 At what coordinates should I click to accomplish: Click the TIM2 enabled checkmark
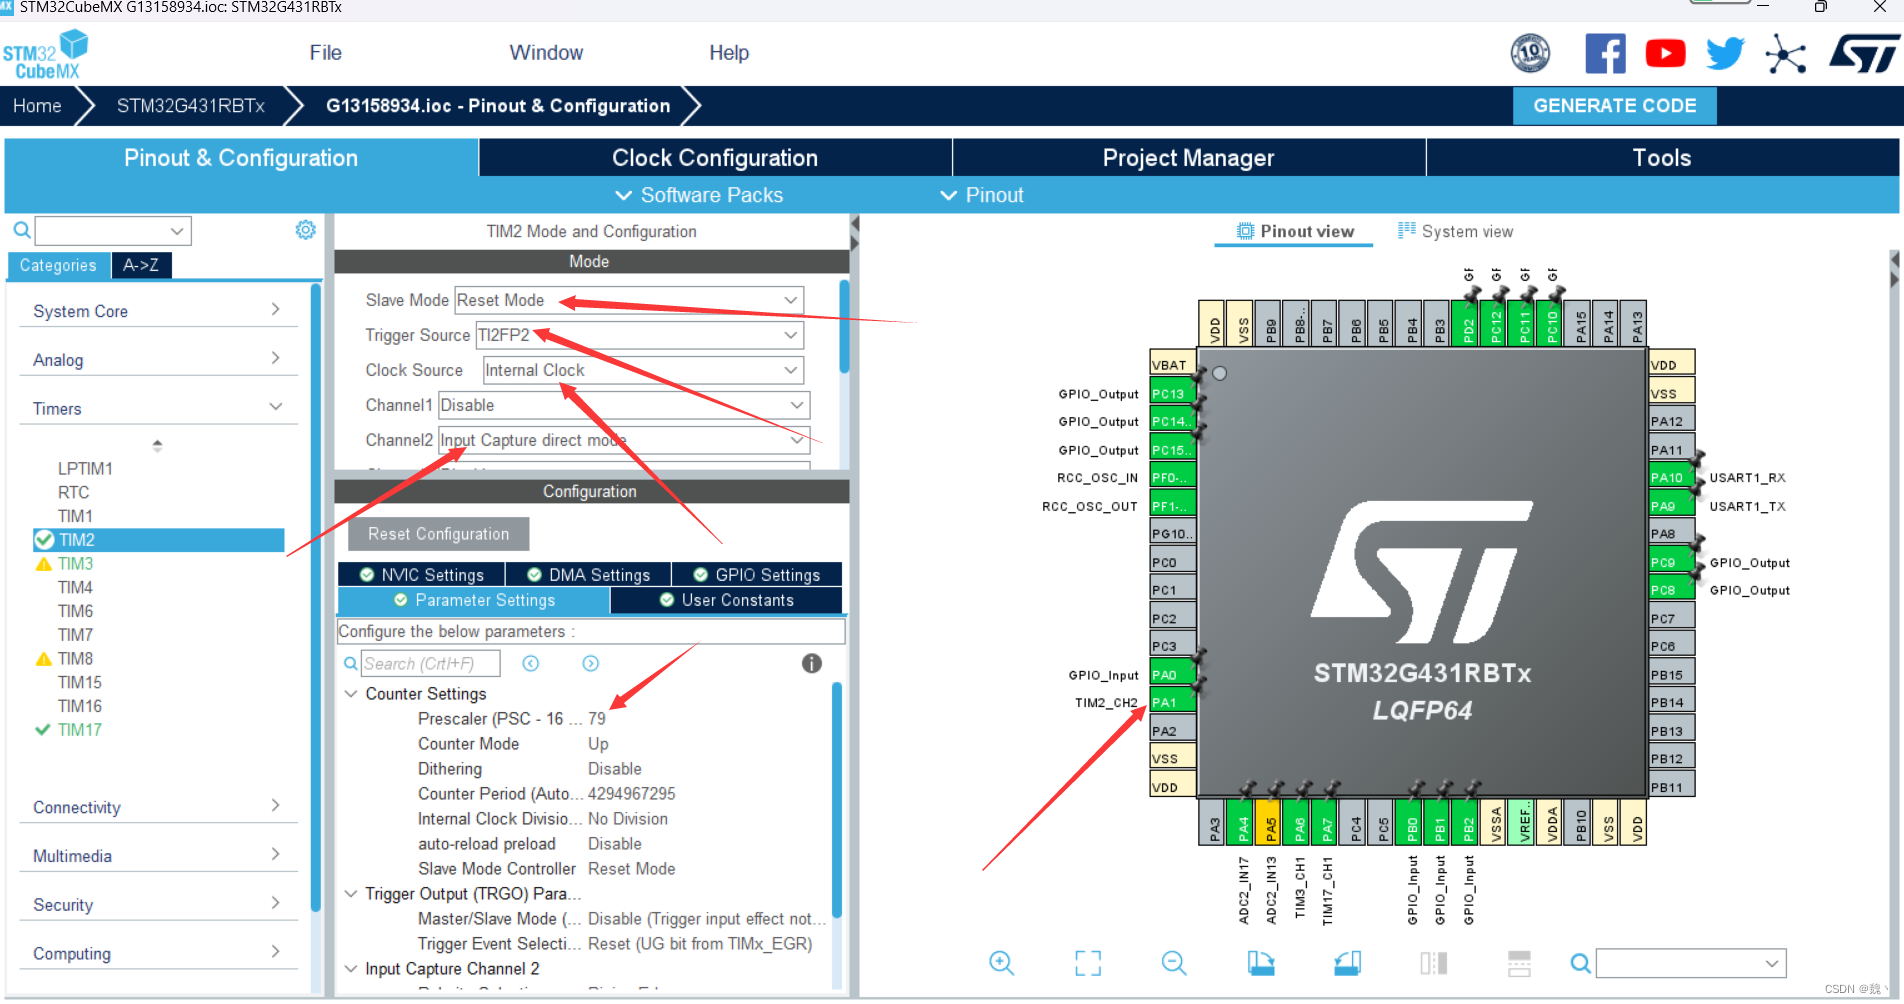click(x=44, y=540)
